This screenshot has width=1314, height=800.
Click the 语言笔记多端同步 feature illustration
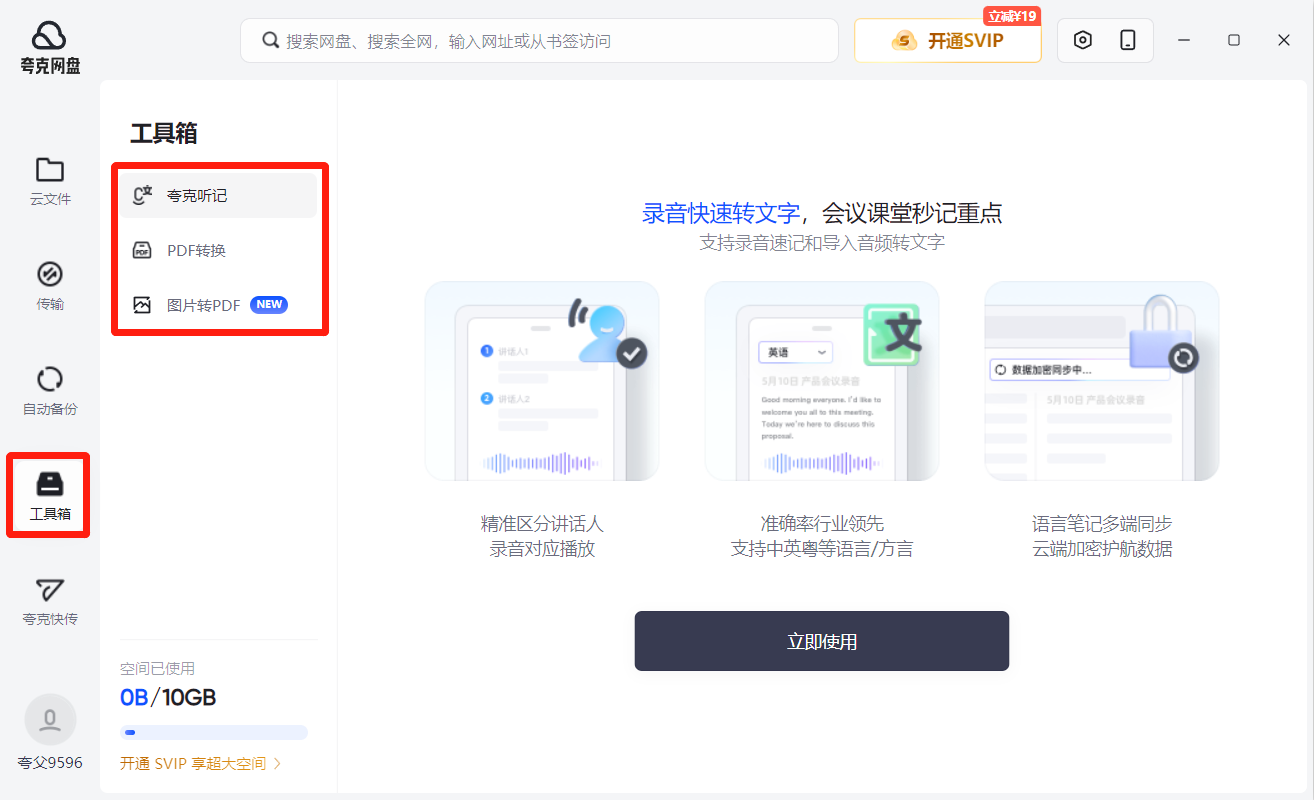(1102, 381)
